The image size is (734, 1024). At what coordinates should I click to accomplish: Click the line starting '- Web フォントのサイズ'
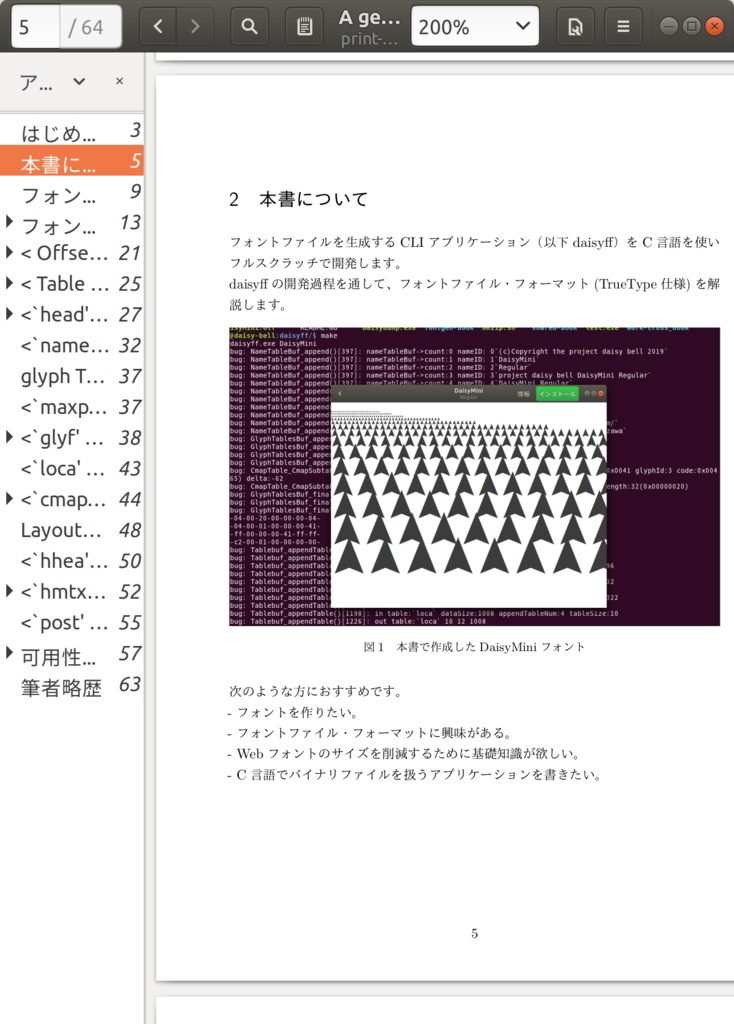(x=404, y=754)
